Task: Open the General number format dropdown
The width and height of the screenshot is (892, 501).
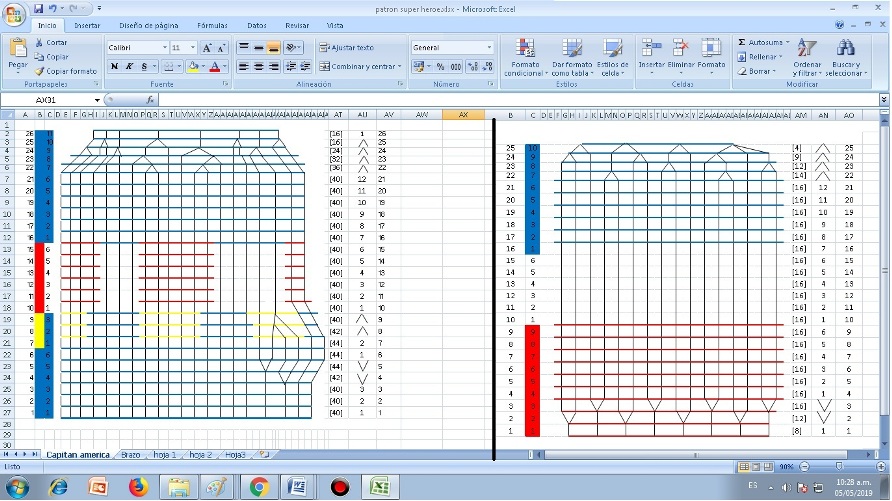Action: 489,48
